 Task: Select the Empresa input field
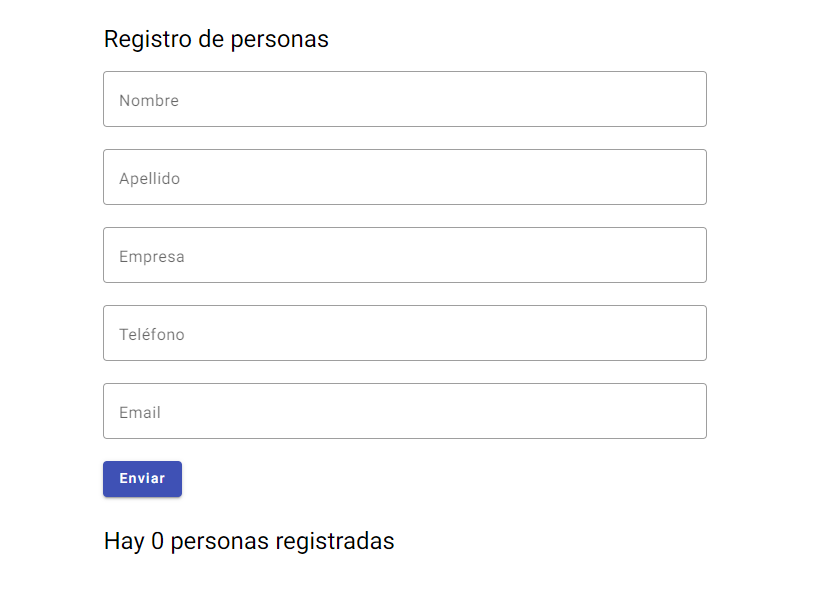click(x=404, y=255)
